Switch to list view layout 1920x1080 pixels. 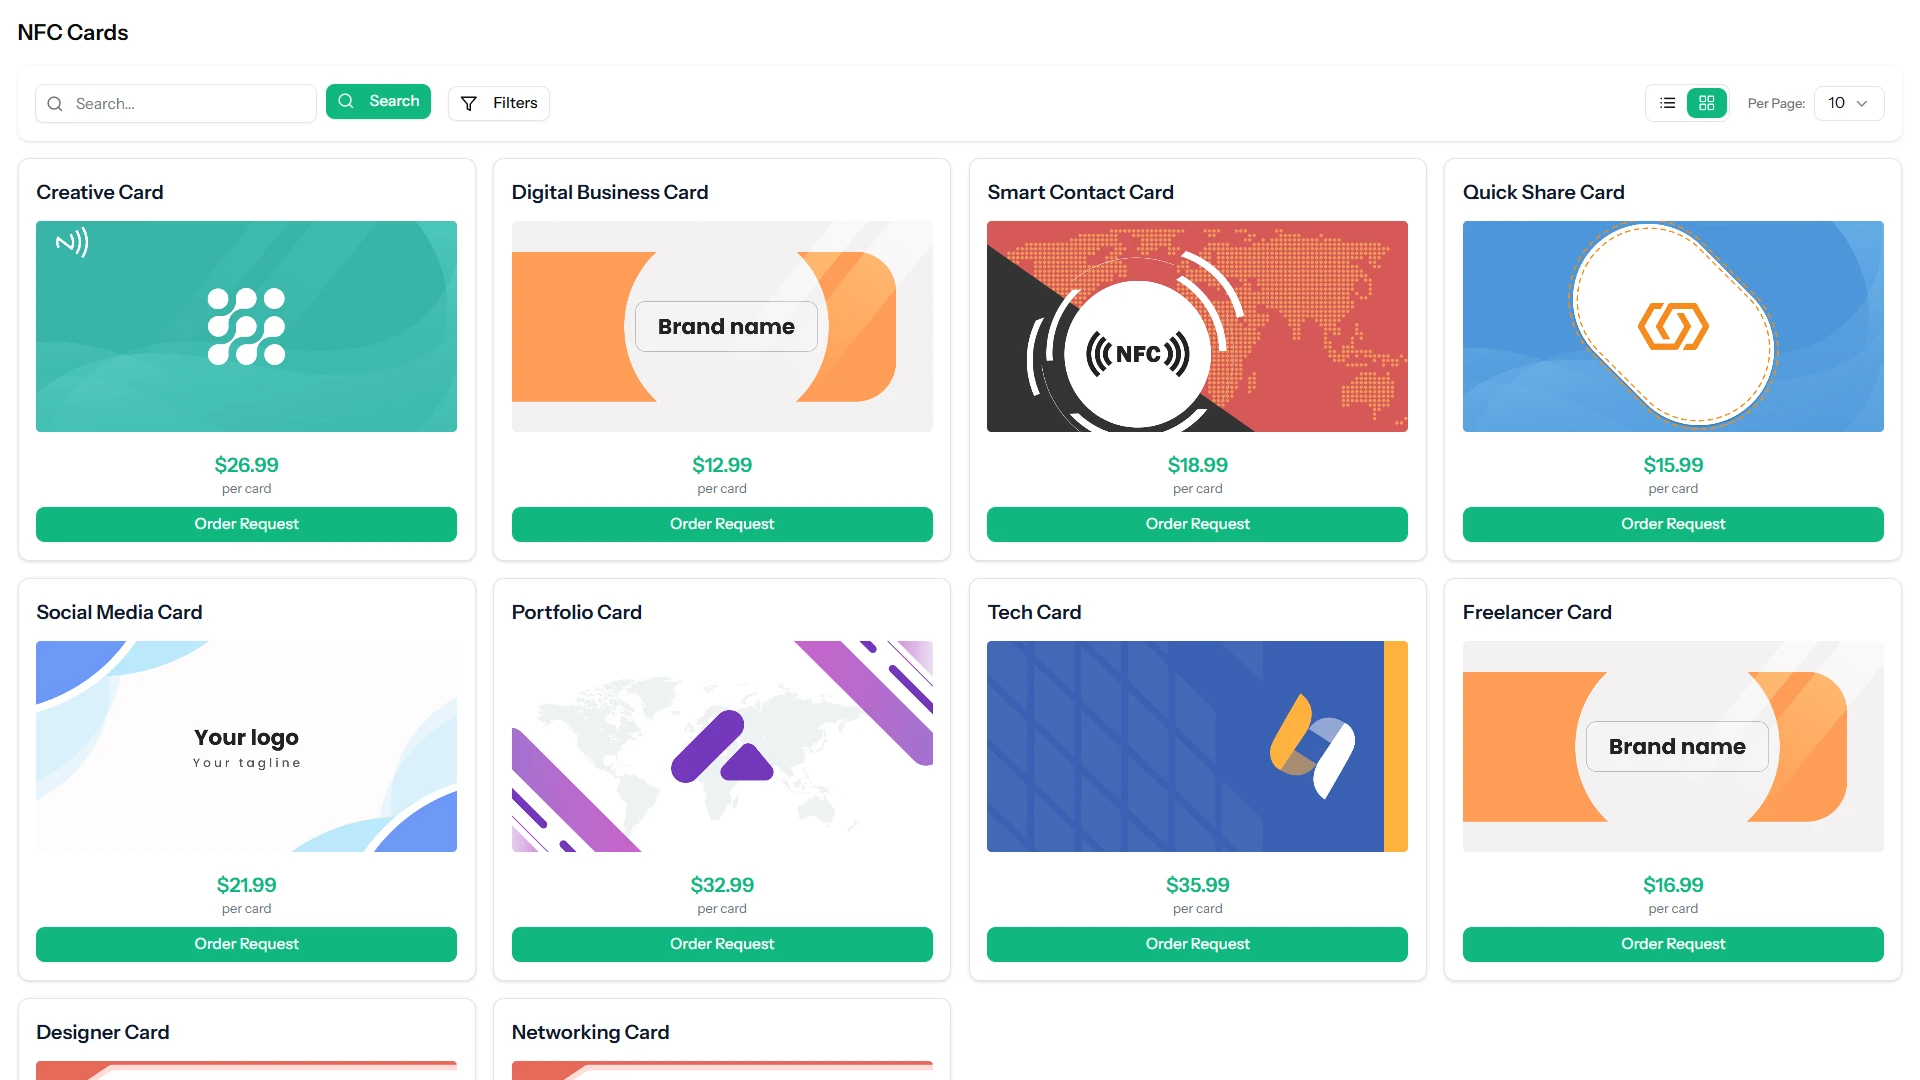coord(1667,103)
